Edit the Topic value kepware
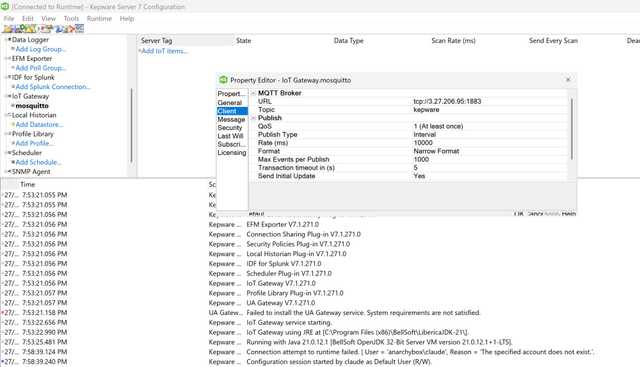 click(489, 109)
